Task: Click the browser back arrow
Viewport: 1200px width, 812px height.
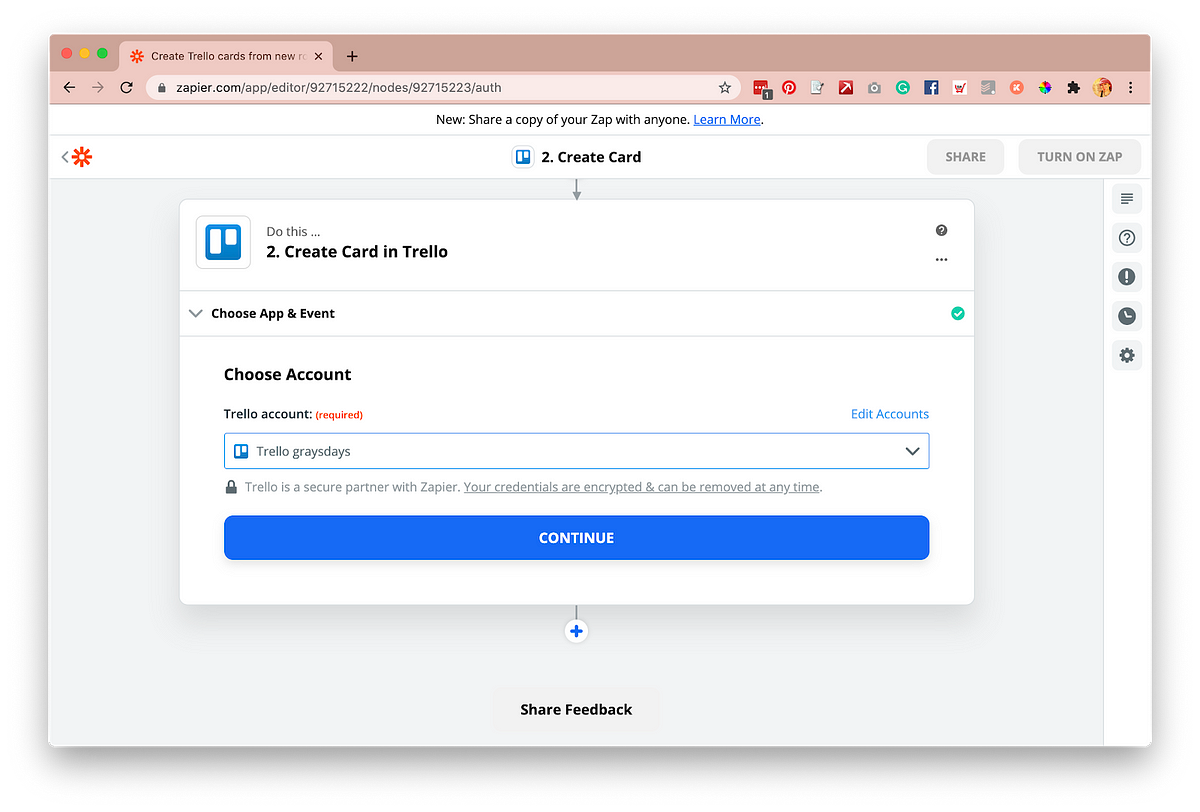Action: [x=69, y=88]
